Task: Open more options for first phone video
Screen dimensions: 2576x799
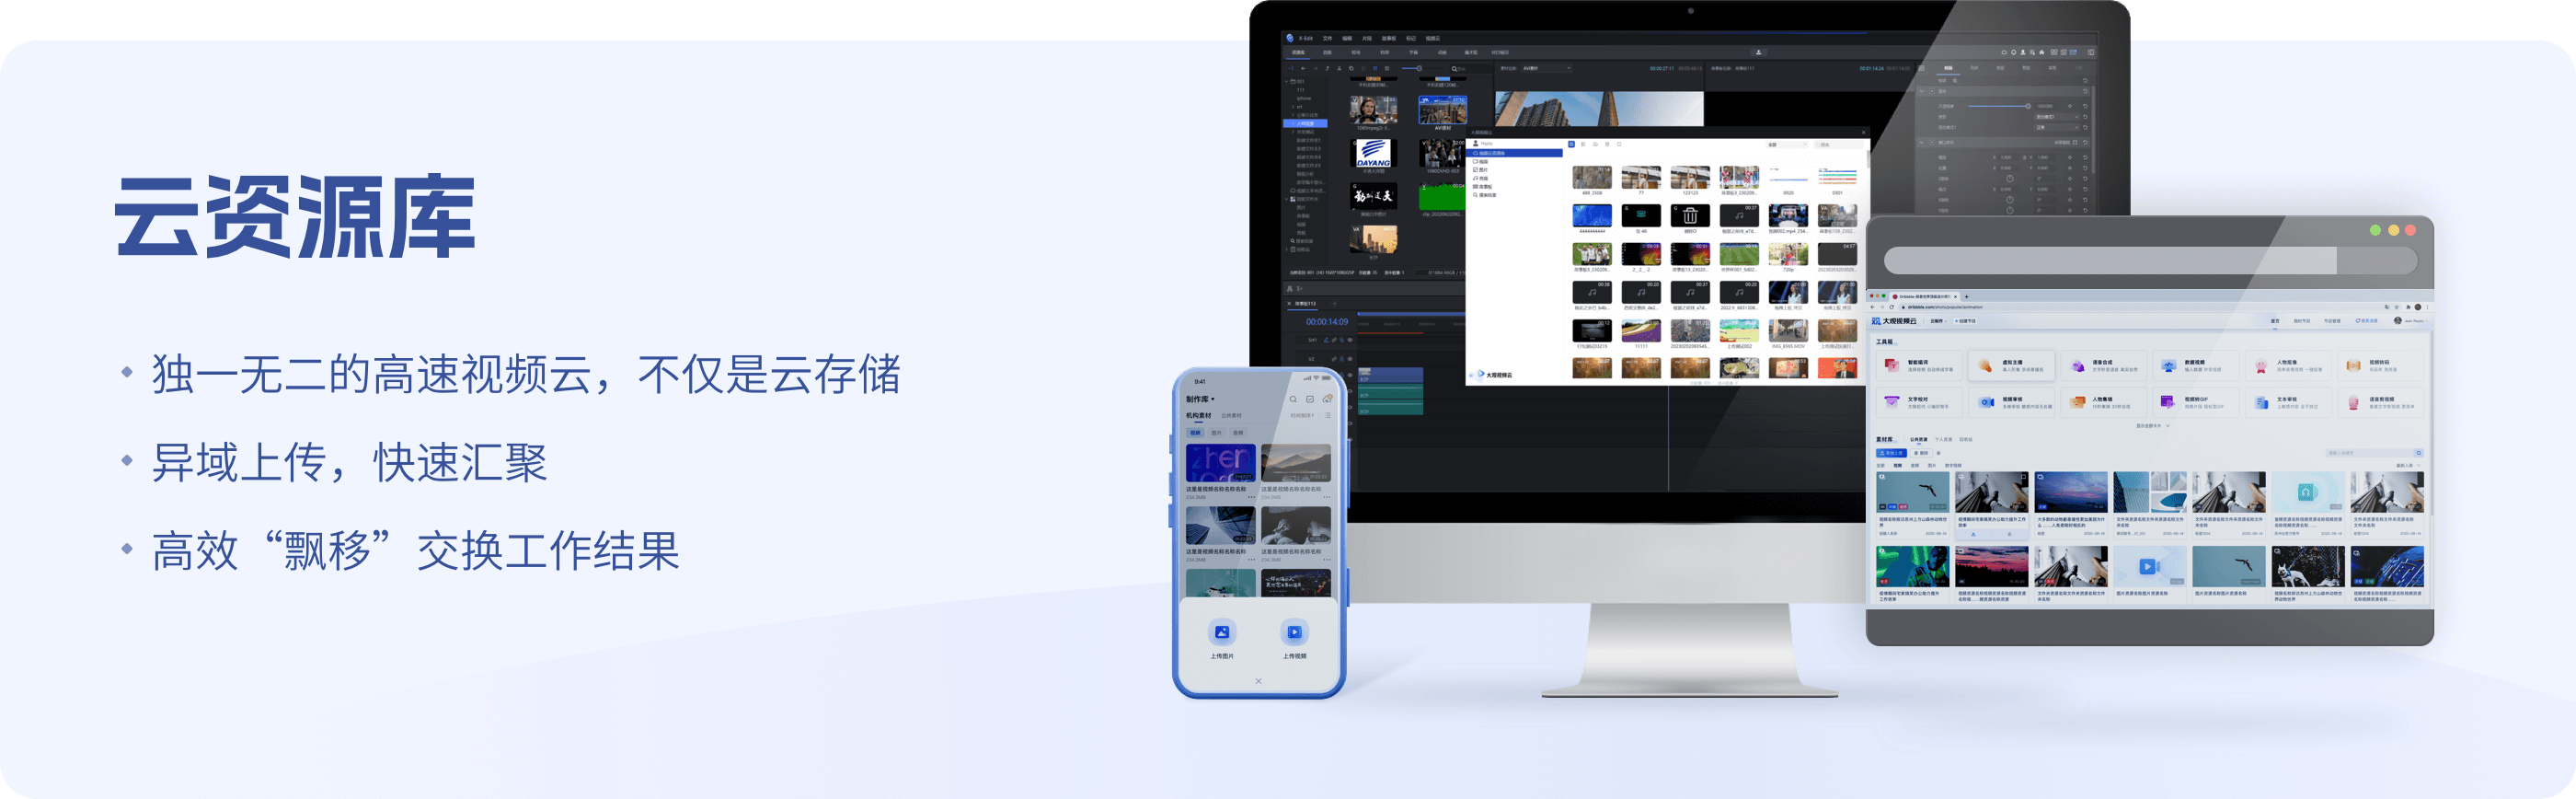Action: [1251, 497]
